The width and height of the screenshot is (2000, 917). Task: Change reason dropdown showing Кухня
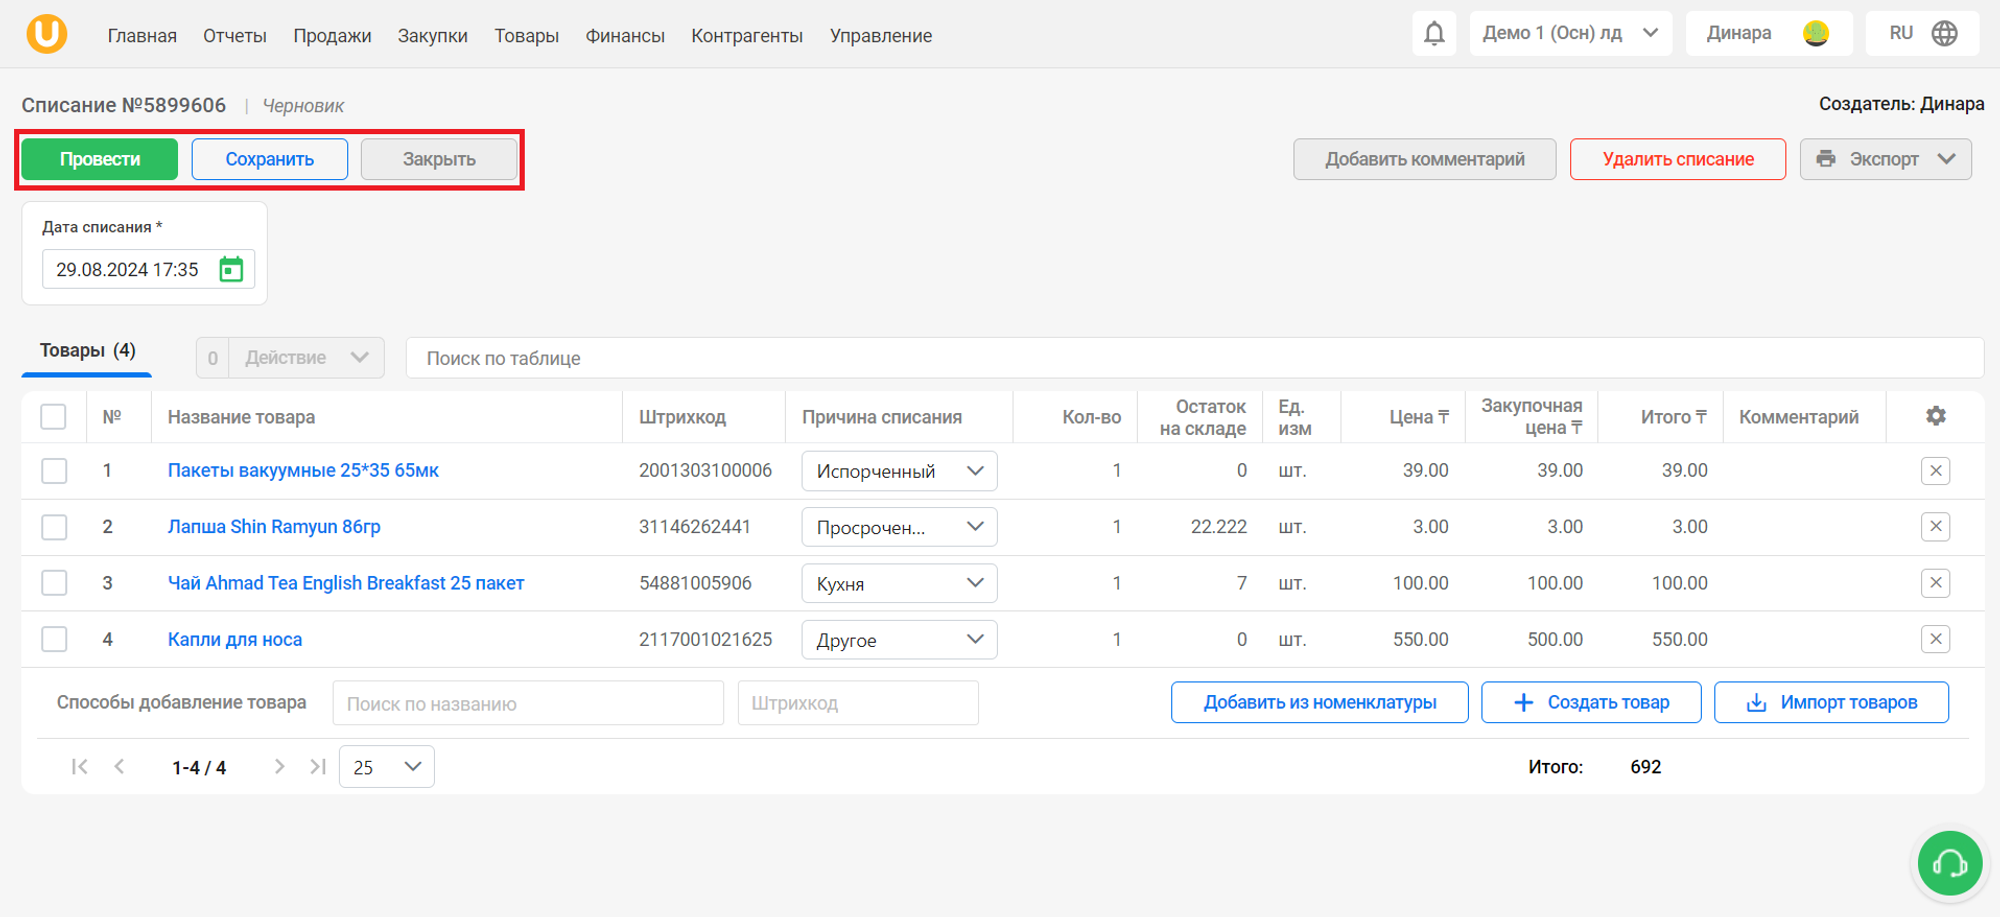pyautogui.click(x=899, y=583)
